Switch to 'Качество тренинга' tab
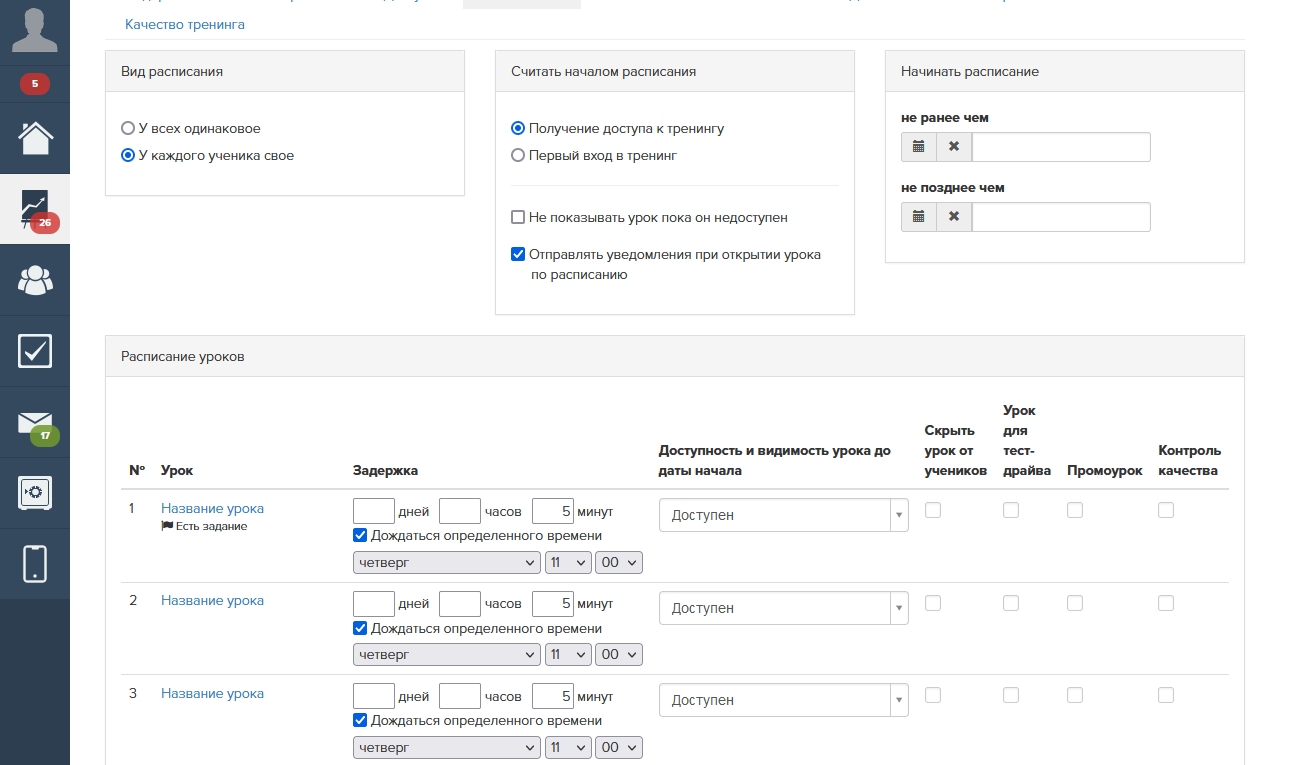This screenshot has height=765, width=1290. tap(185, 24)
